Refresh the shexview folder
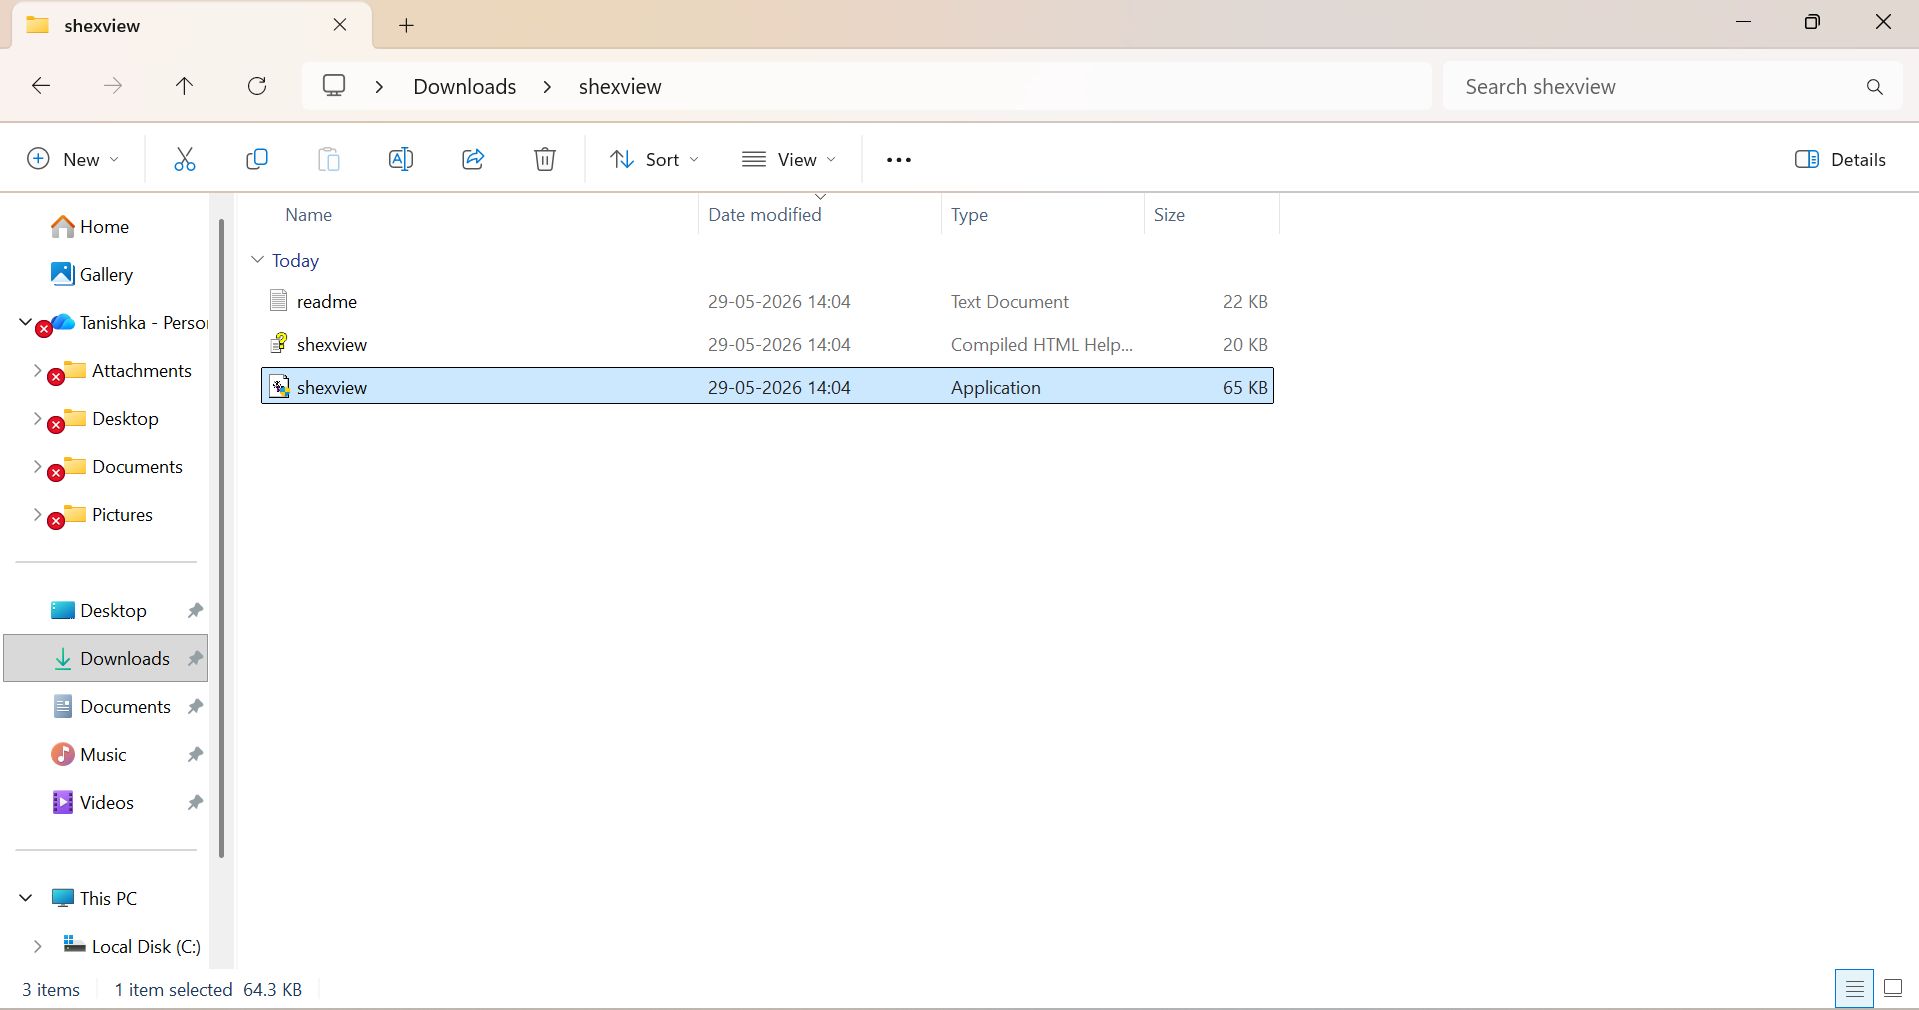Image resolution: width=1919 pixels, height=1010 pixels. coord(257,86)
